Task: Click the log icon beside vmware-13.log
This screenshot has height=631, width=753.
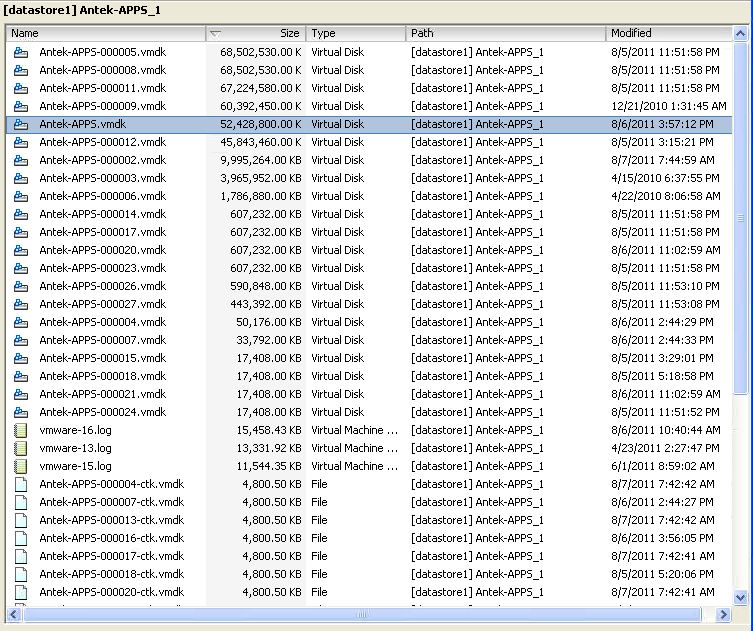Action: (x=21, y=449)
